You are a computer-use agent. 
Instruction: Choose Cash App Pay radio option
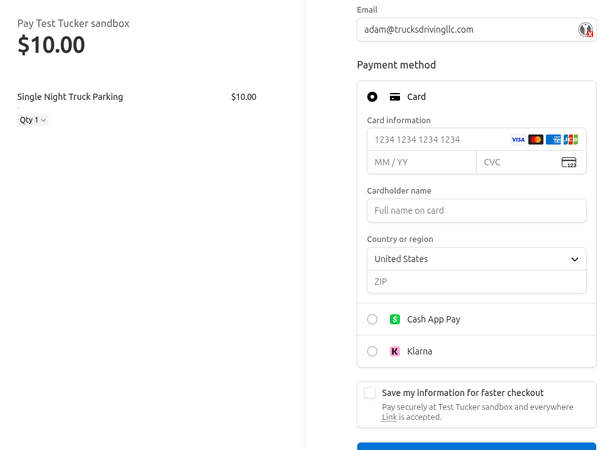pos(372,319)
